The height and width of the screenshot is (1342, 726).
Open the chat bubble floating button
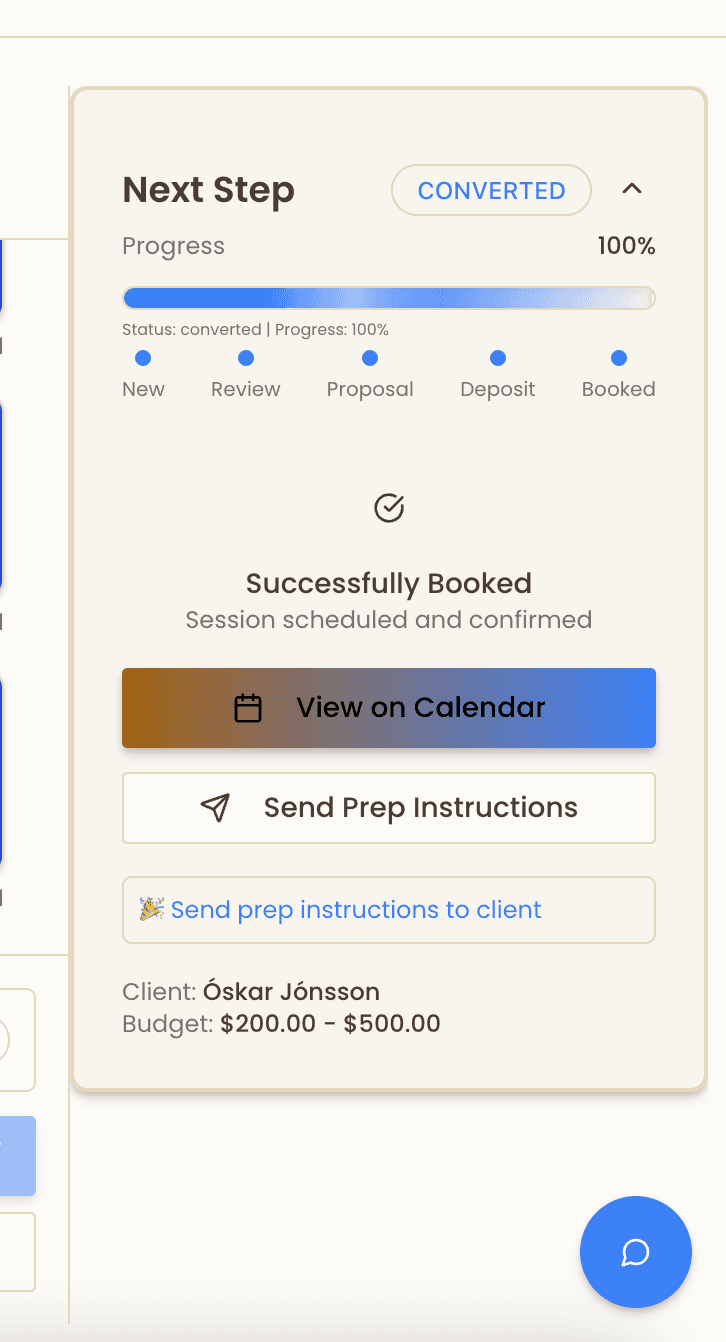(636, 1252)
